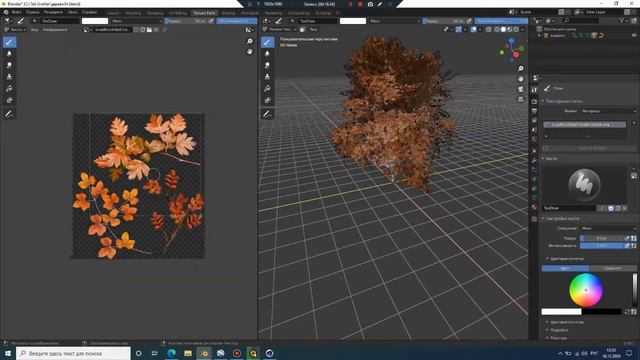Switch perspective/orthographic grid icon in viewport
640x360 pixels.
coord(520,99)
